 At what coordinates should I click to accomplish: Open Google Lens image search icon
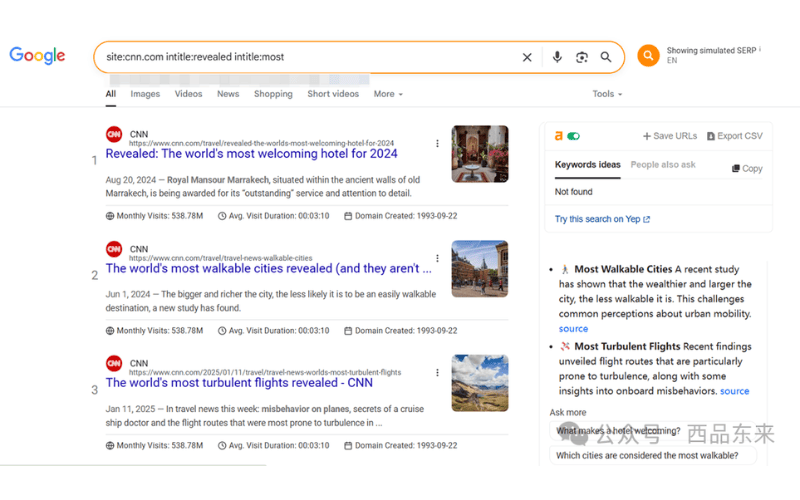tap(582, 57)
